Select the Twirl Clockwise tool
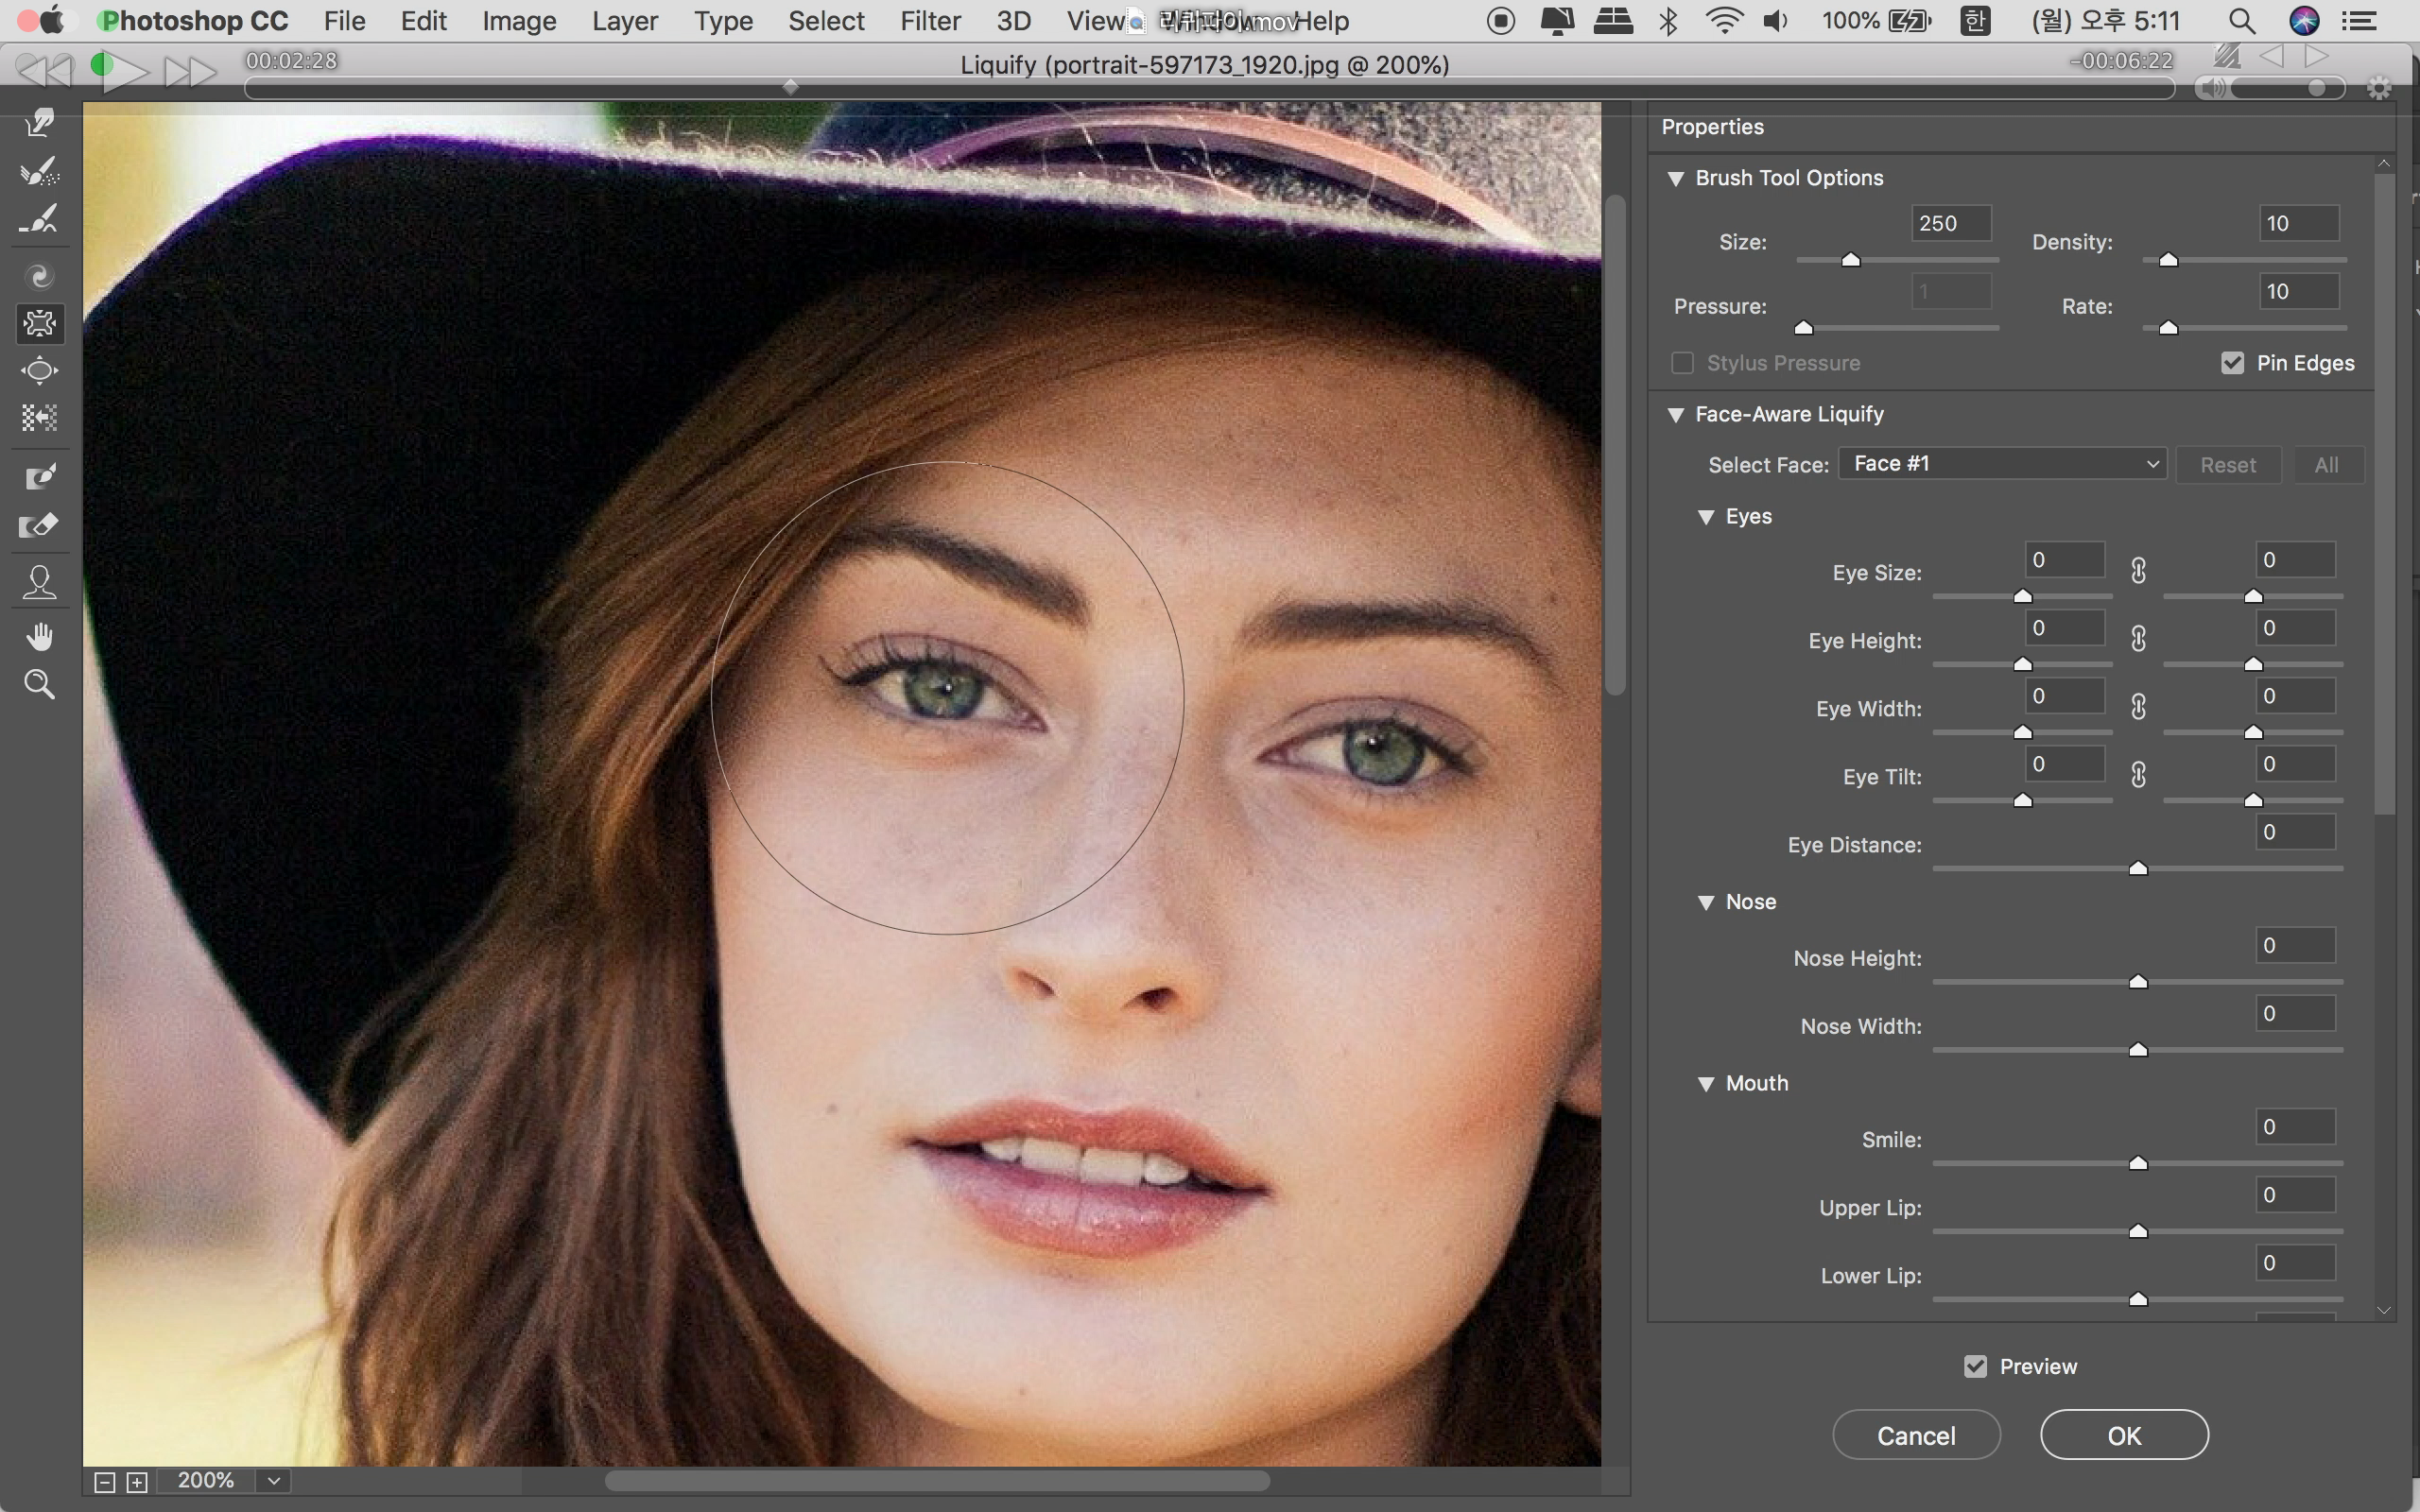The image size is (2420, 1512). (40, 275)
